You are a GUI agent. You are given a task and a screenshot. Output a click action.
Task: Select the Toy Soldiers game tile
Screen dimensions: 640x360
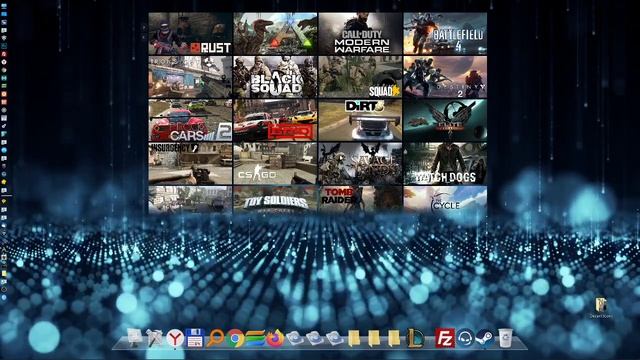(275, 200)
